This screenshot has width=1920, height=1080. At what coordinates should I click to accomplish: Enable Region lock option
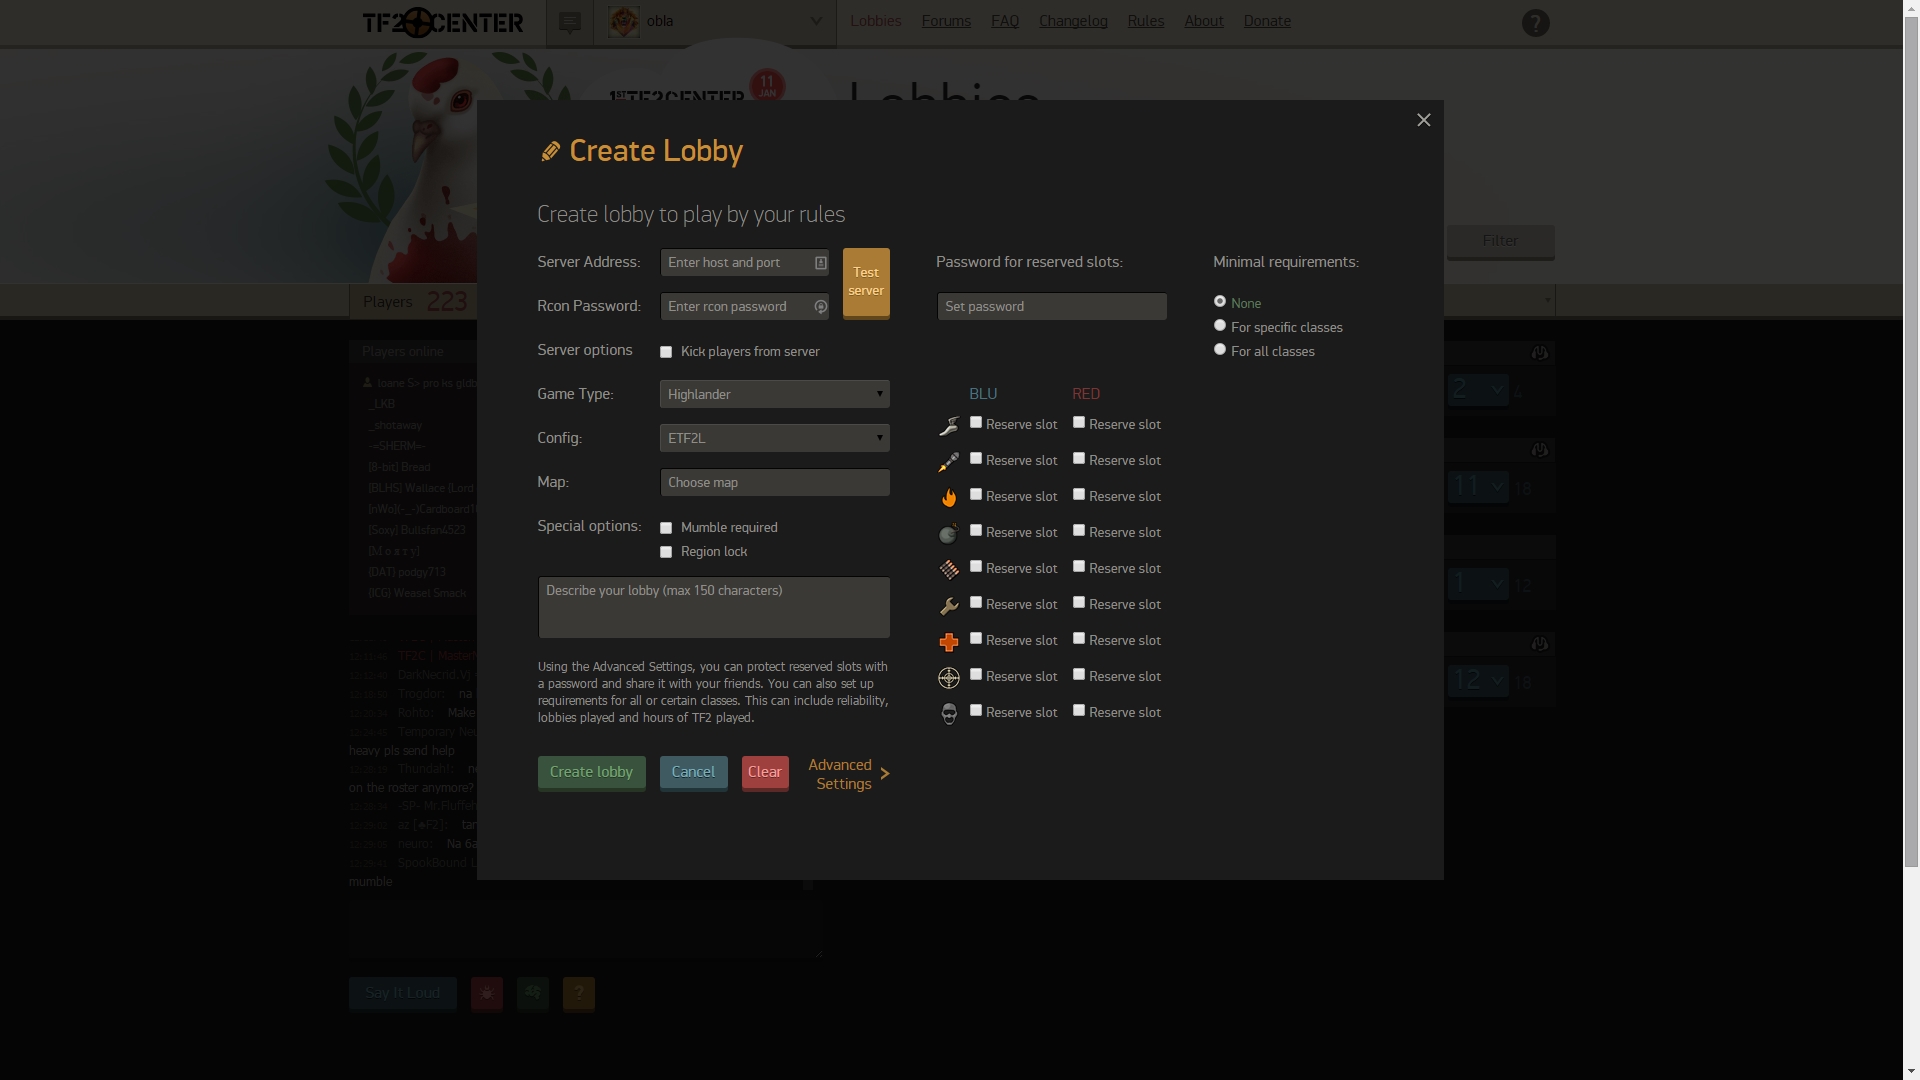coord(666,552)
